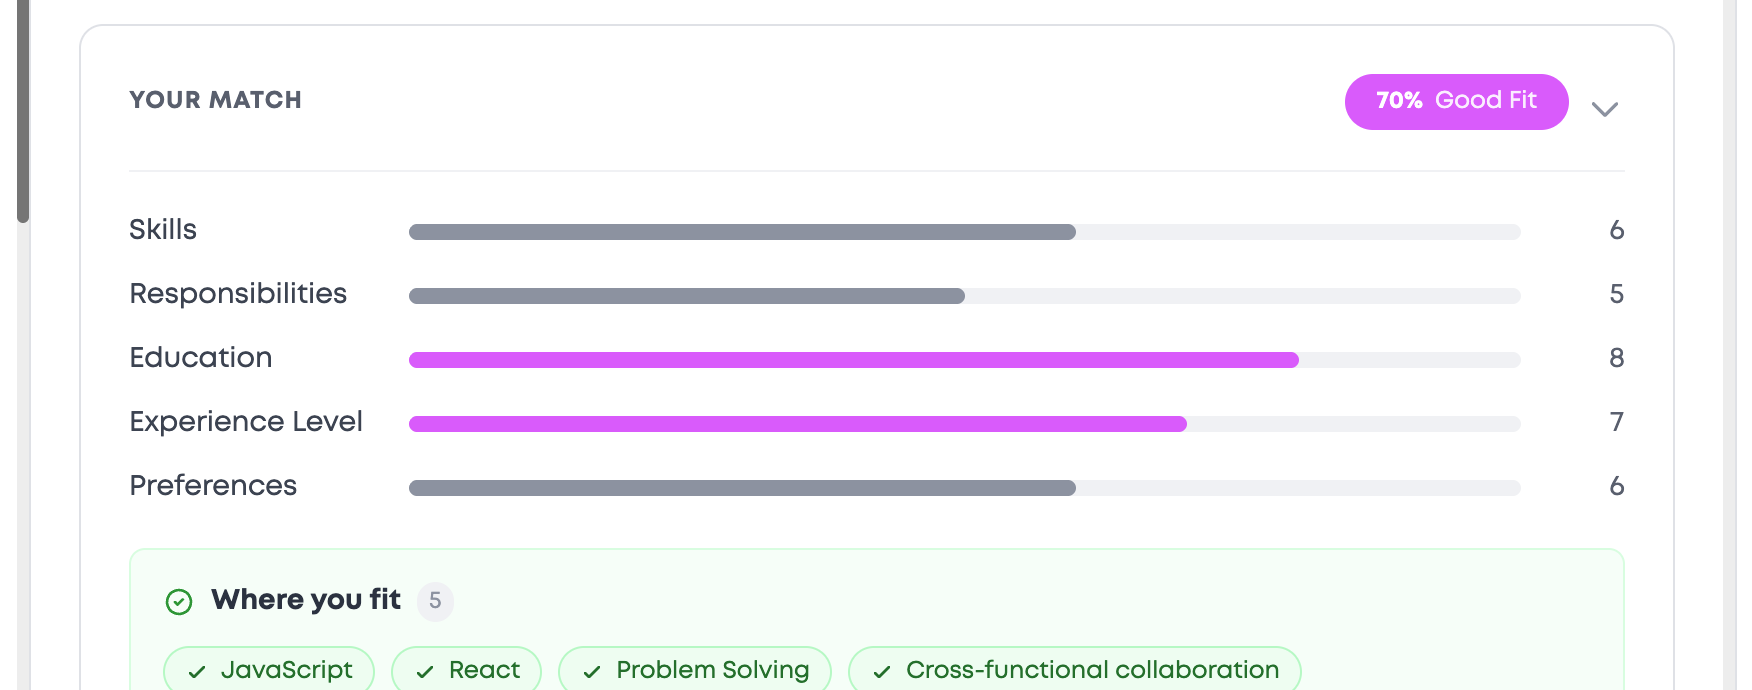
Task: Click the green check circle icon beside Where you fit
Action: tap(179, 601)
